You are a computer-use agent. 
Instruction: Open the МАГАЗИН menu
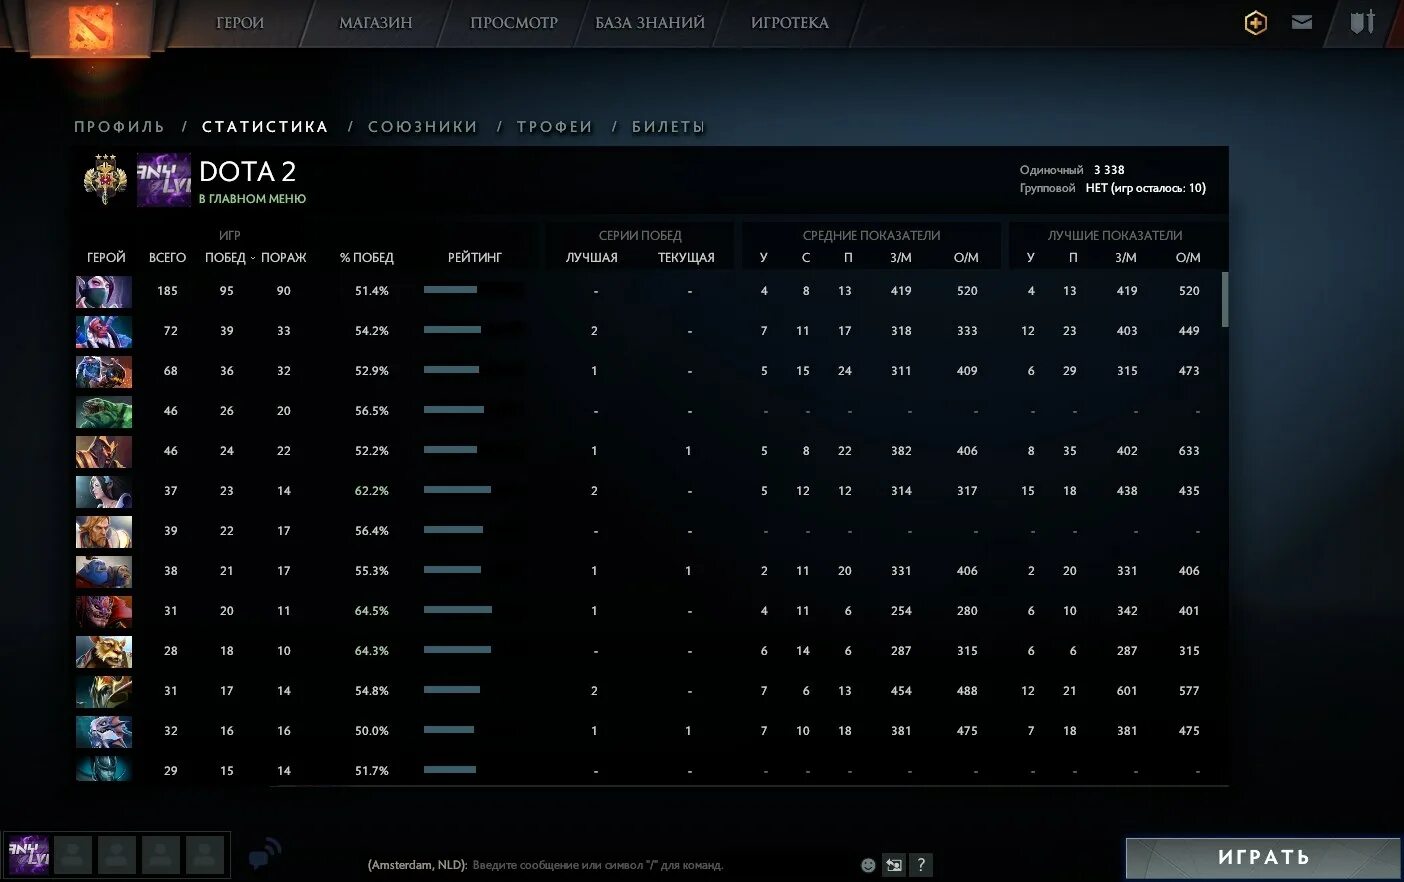click(376, 23)
